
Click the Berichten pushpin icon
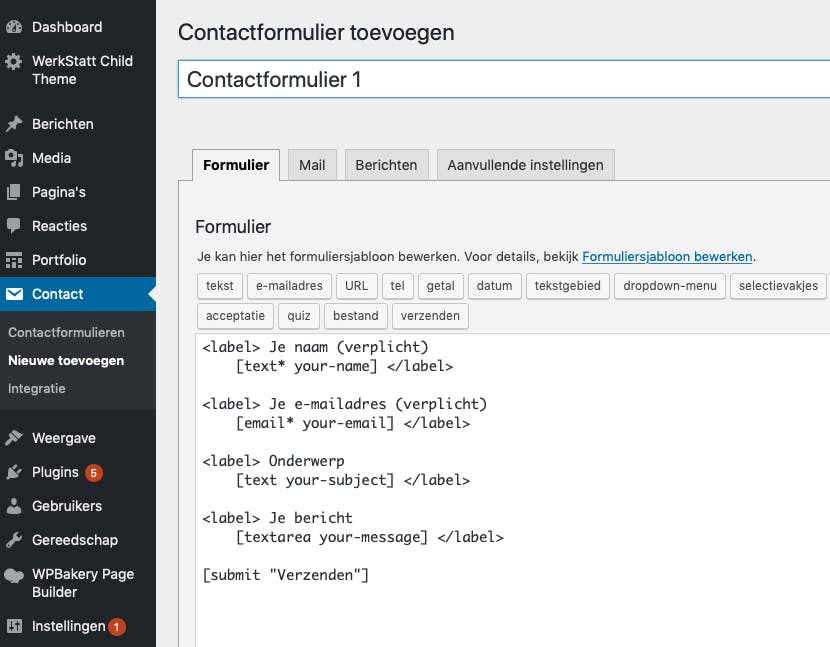click(x=14, y=124)
